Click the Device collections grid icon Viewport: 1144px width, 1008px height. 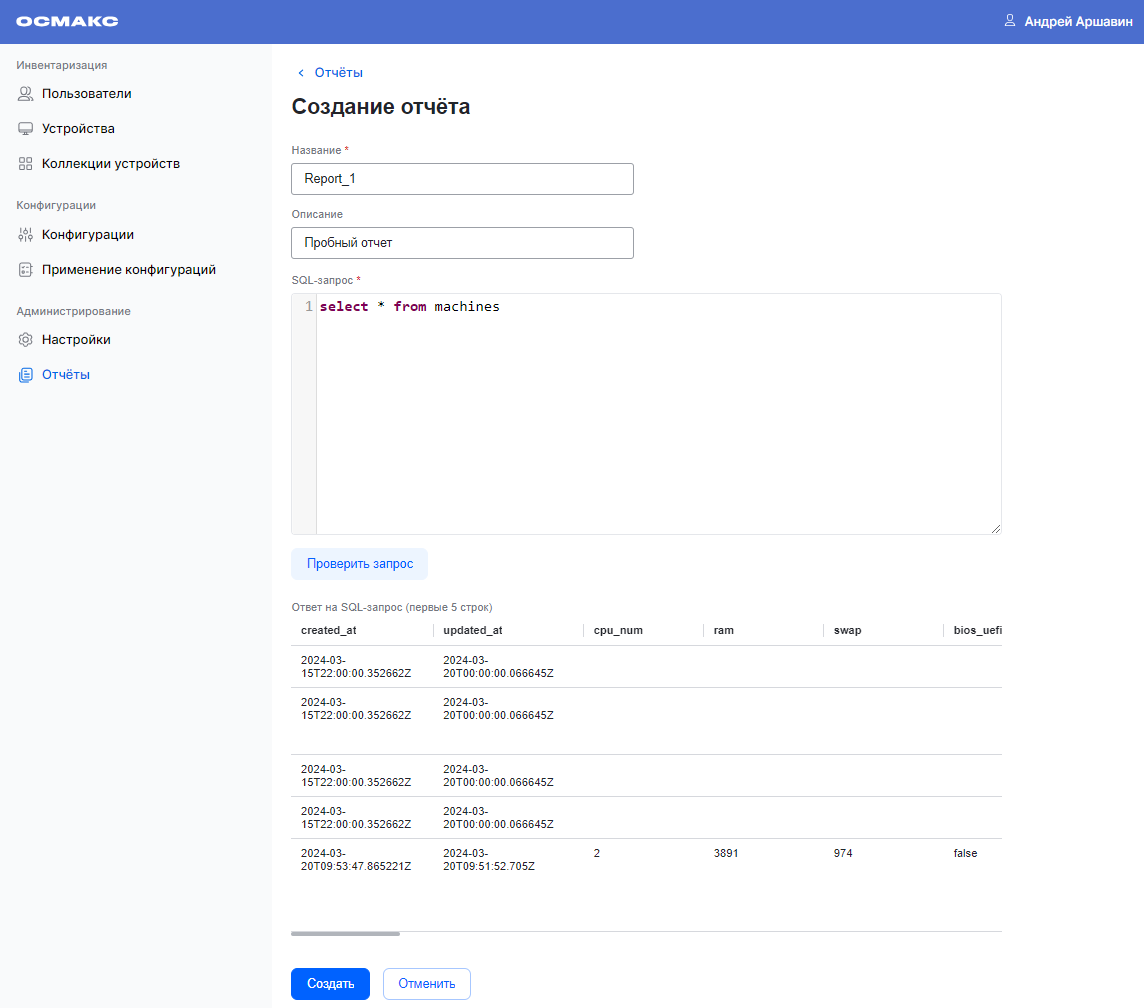(x=26, y=164)
